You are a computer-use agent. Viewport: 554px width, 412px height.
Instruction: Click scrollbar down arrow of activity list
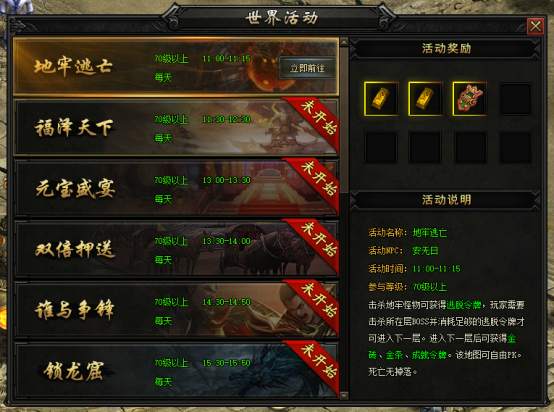tap(344, 395)
